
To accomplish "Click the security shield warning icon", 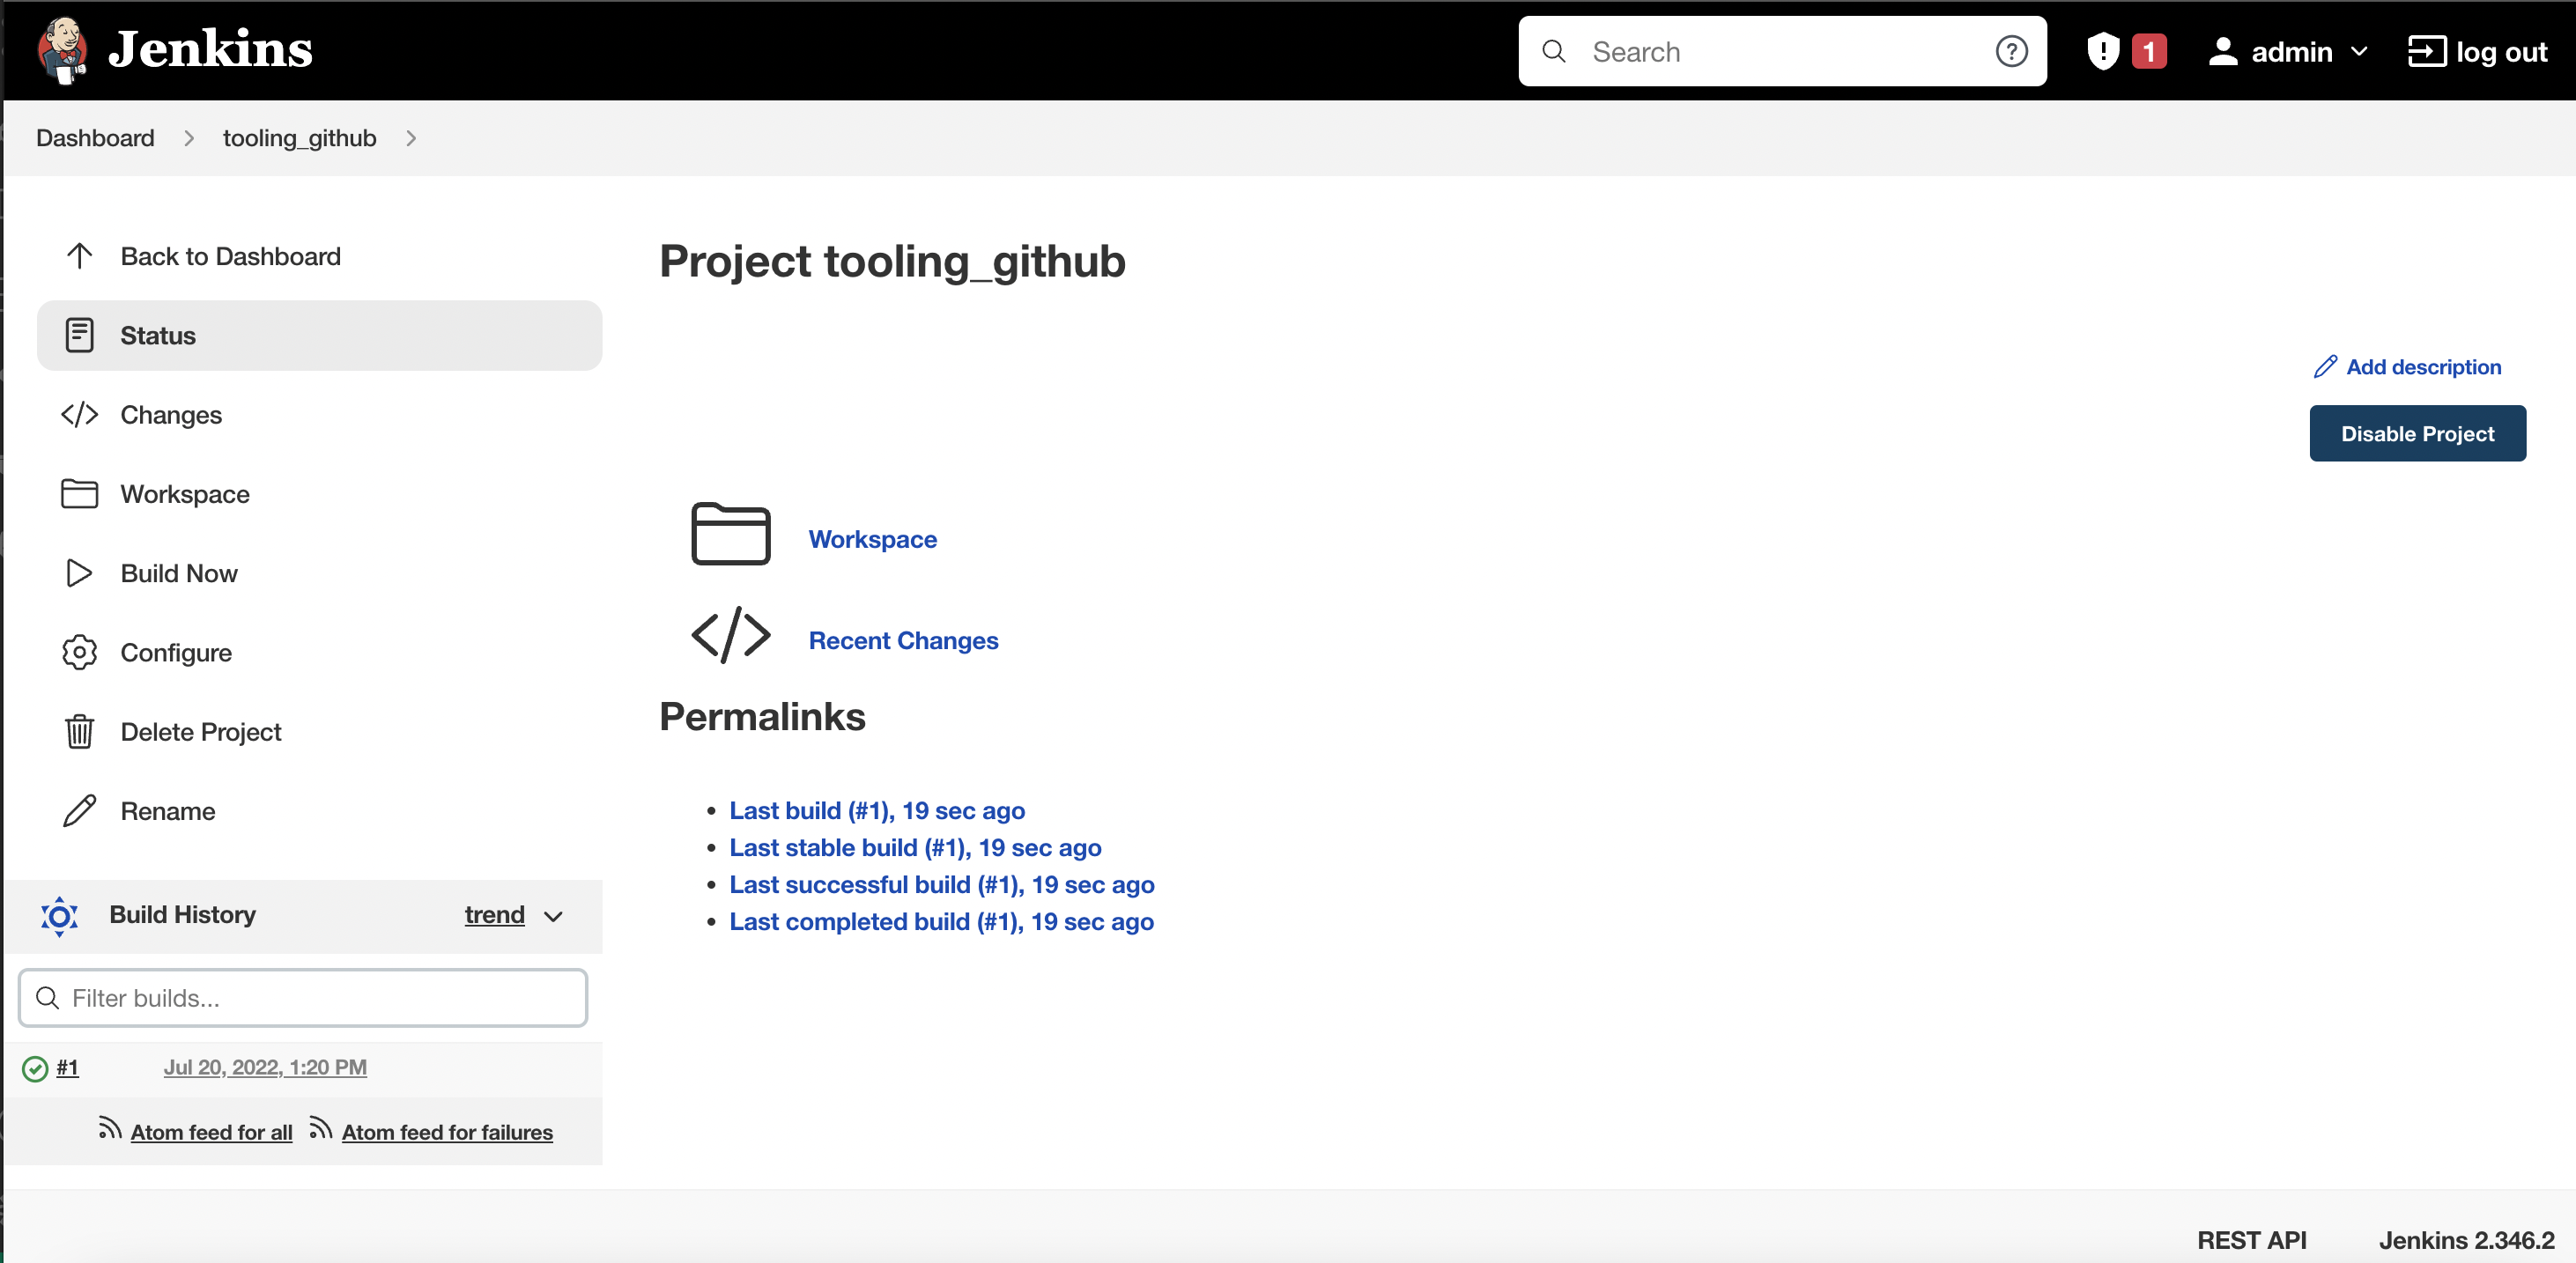I will pos(2103,51).
